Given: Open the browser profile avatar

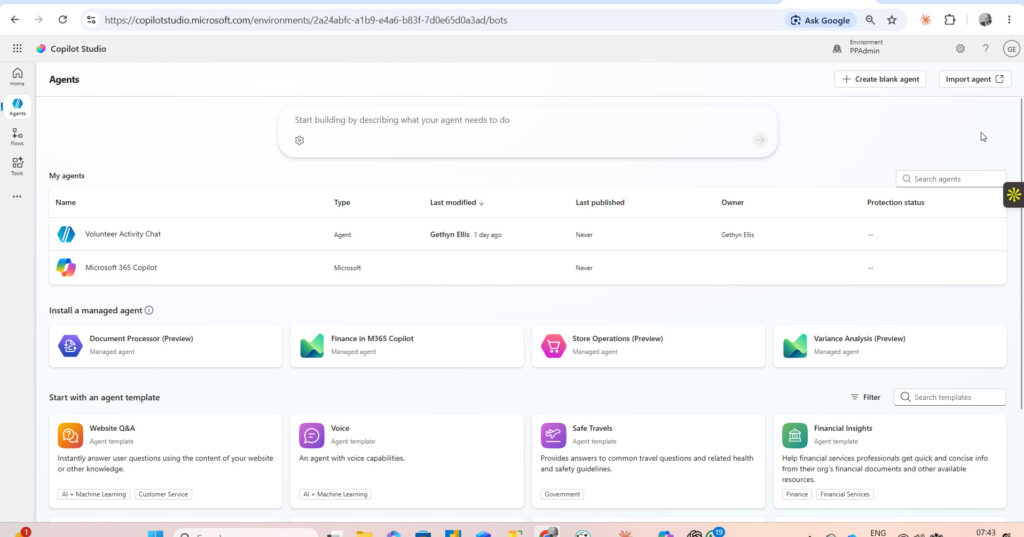Looking at the screenshot, I should 985,20.
